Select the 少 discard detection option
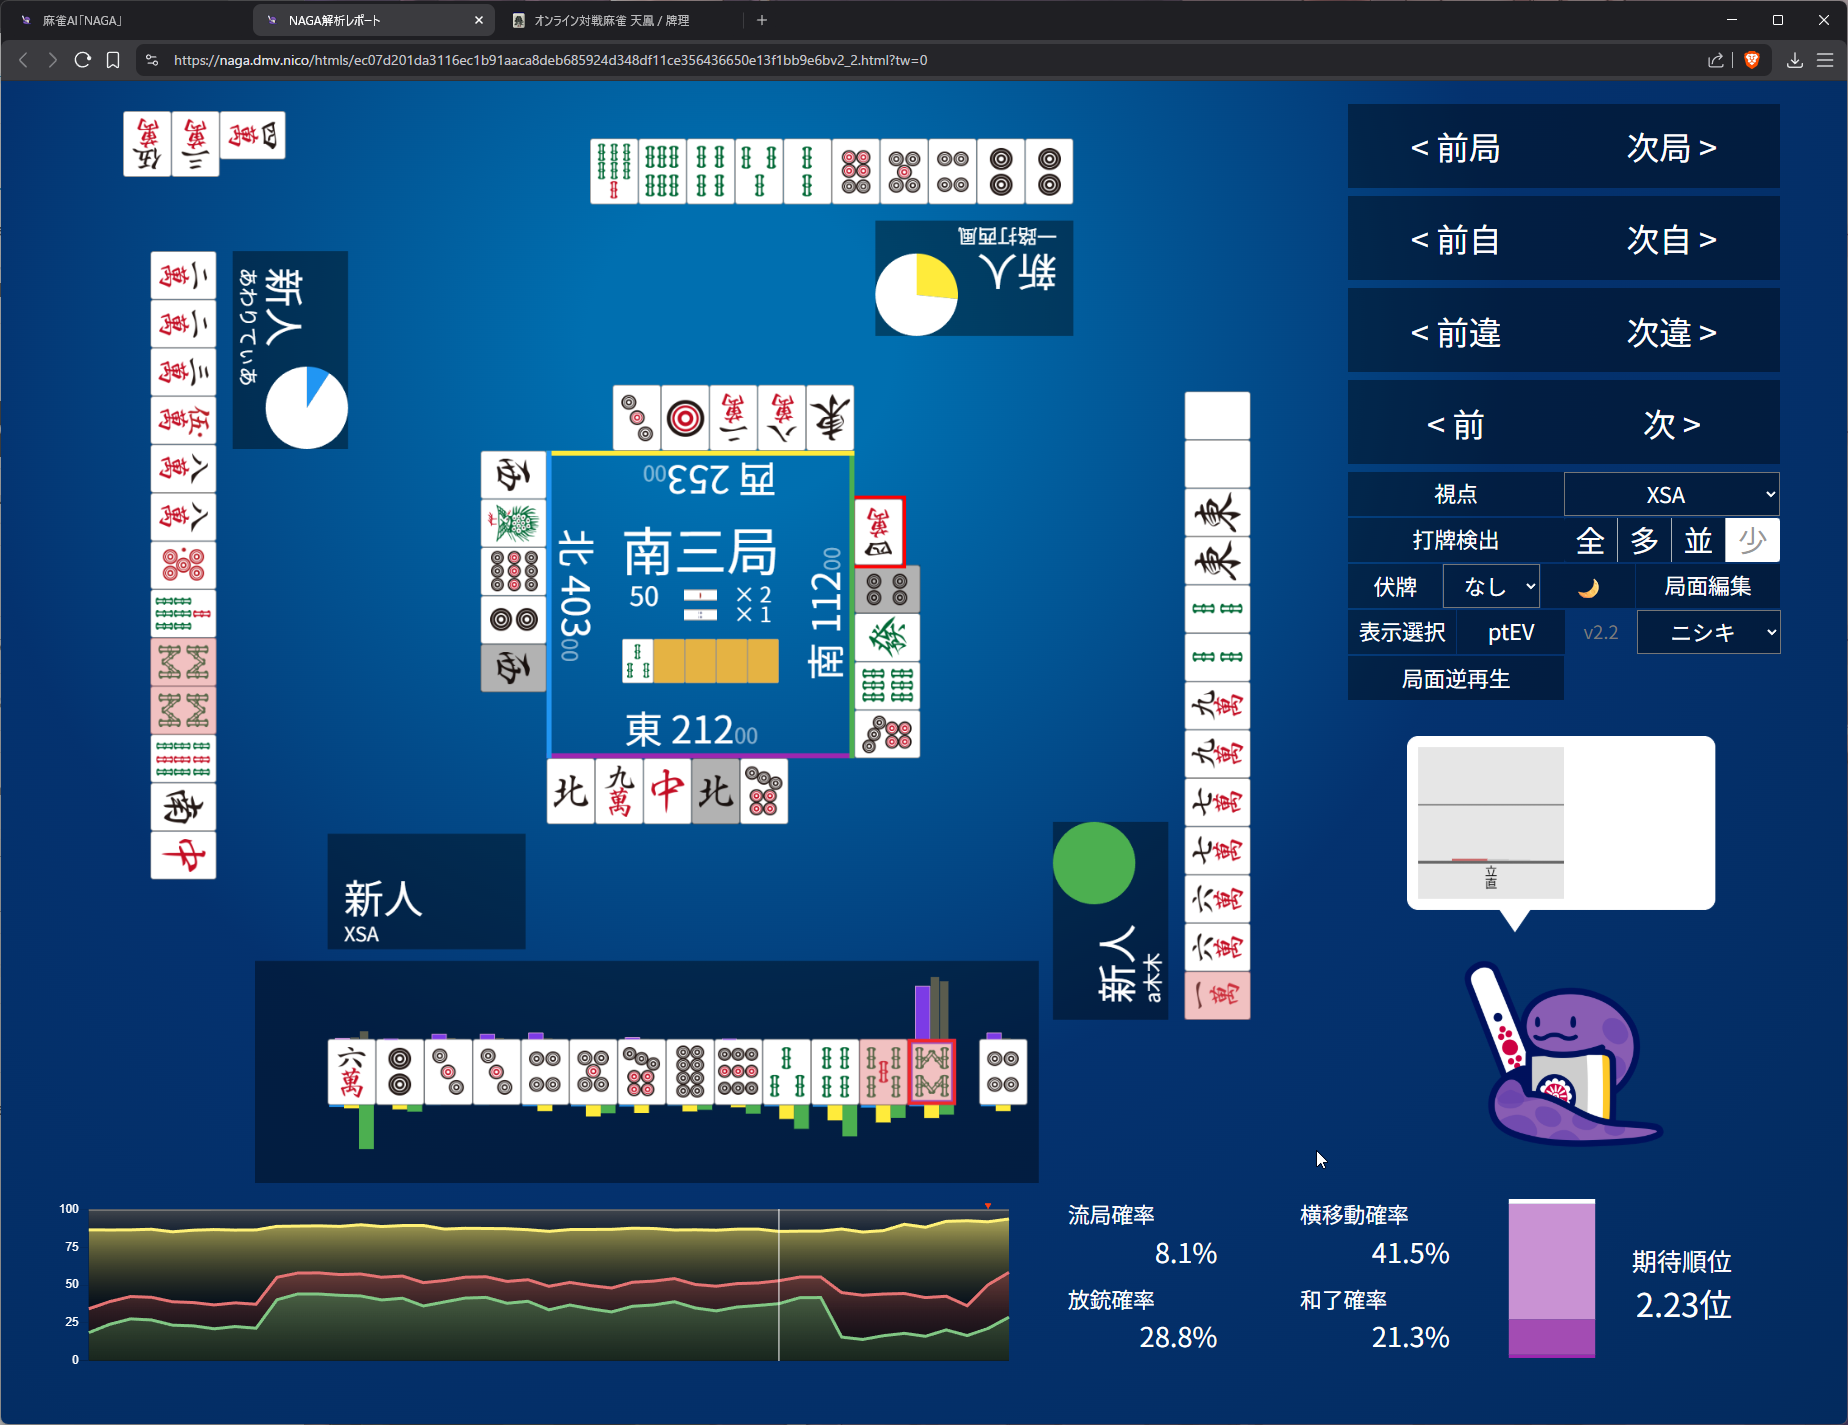 pyautogui.click(x=1752, y=541)
